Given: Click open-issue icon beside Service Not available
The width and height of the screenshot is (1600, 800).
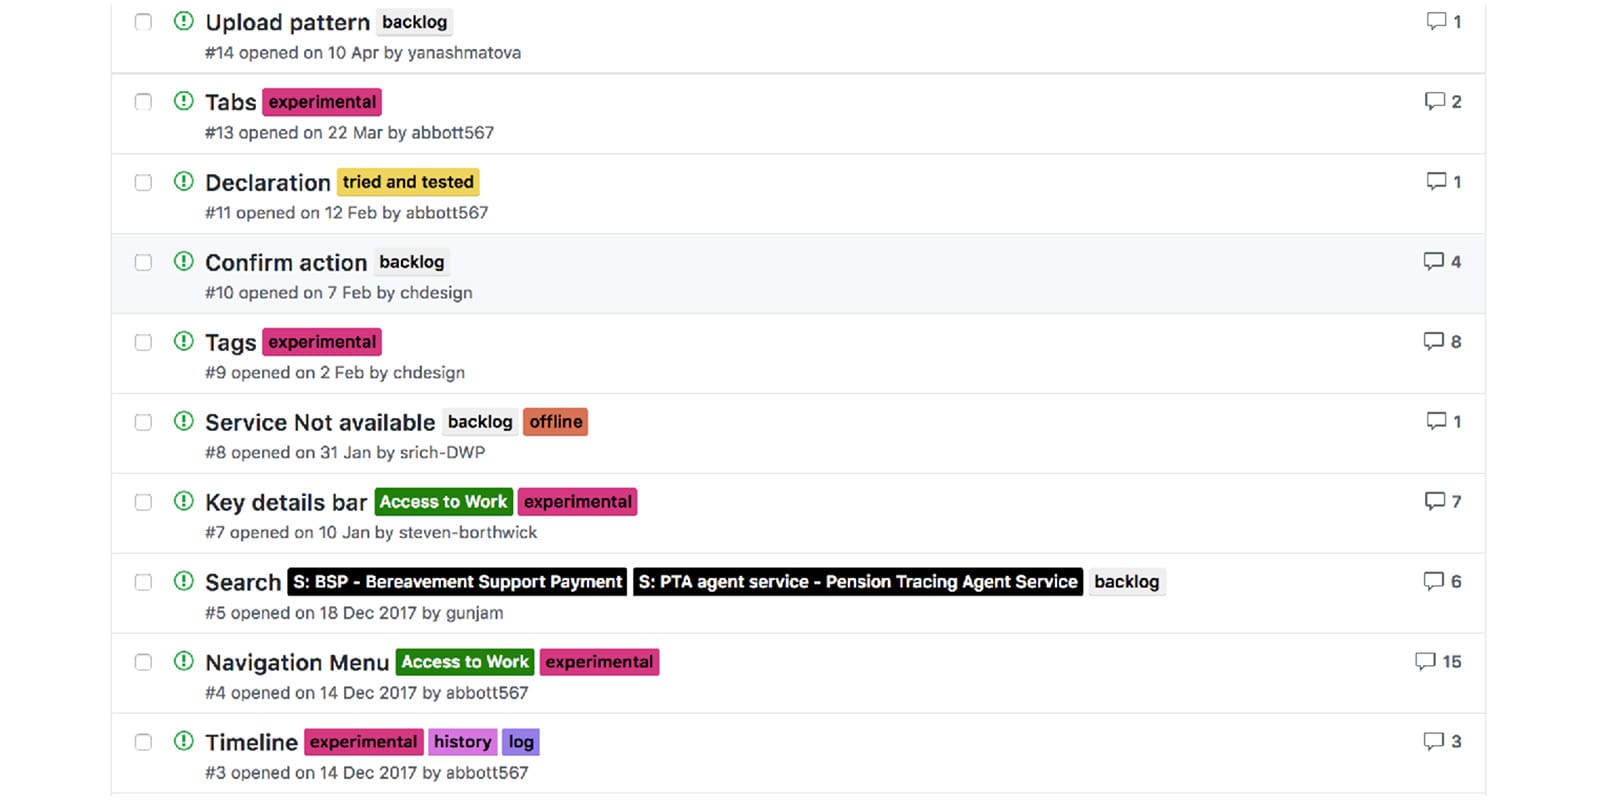Looking at the screenshot, I should point(183,421).
